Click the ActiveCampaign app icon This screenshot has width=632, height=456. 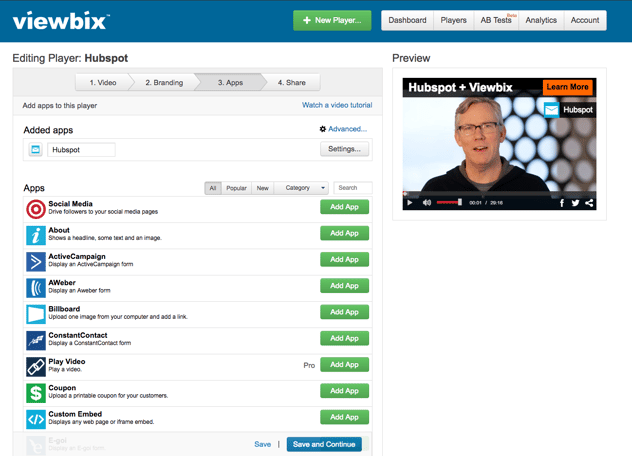coord(35,261)
